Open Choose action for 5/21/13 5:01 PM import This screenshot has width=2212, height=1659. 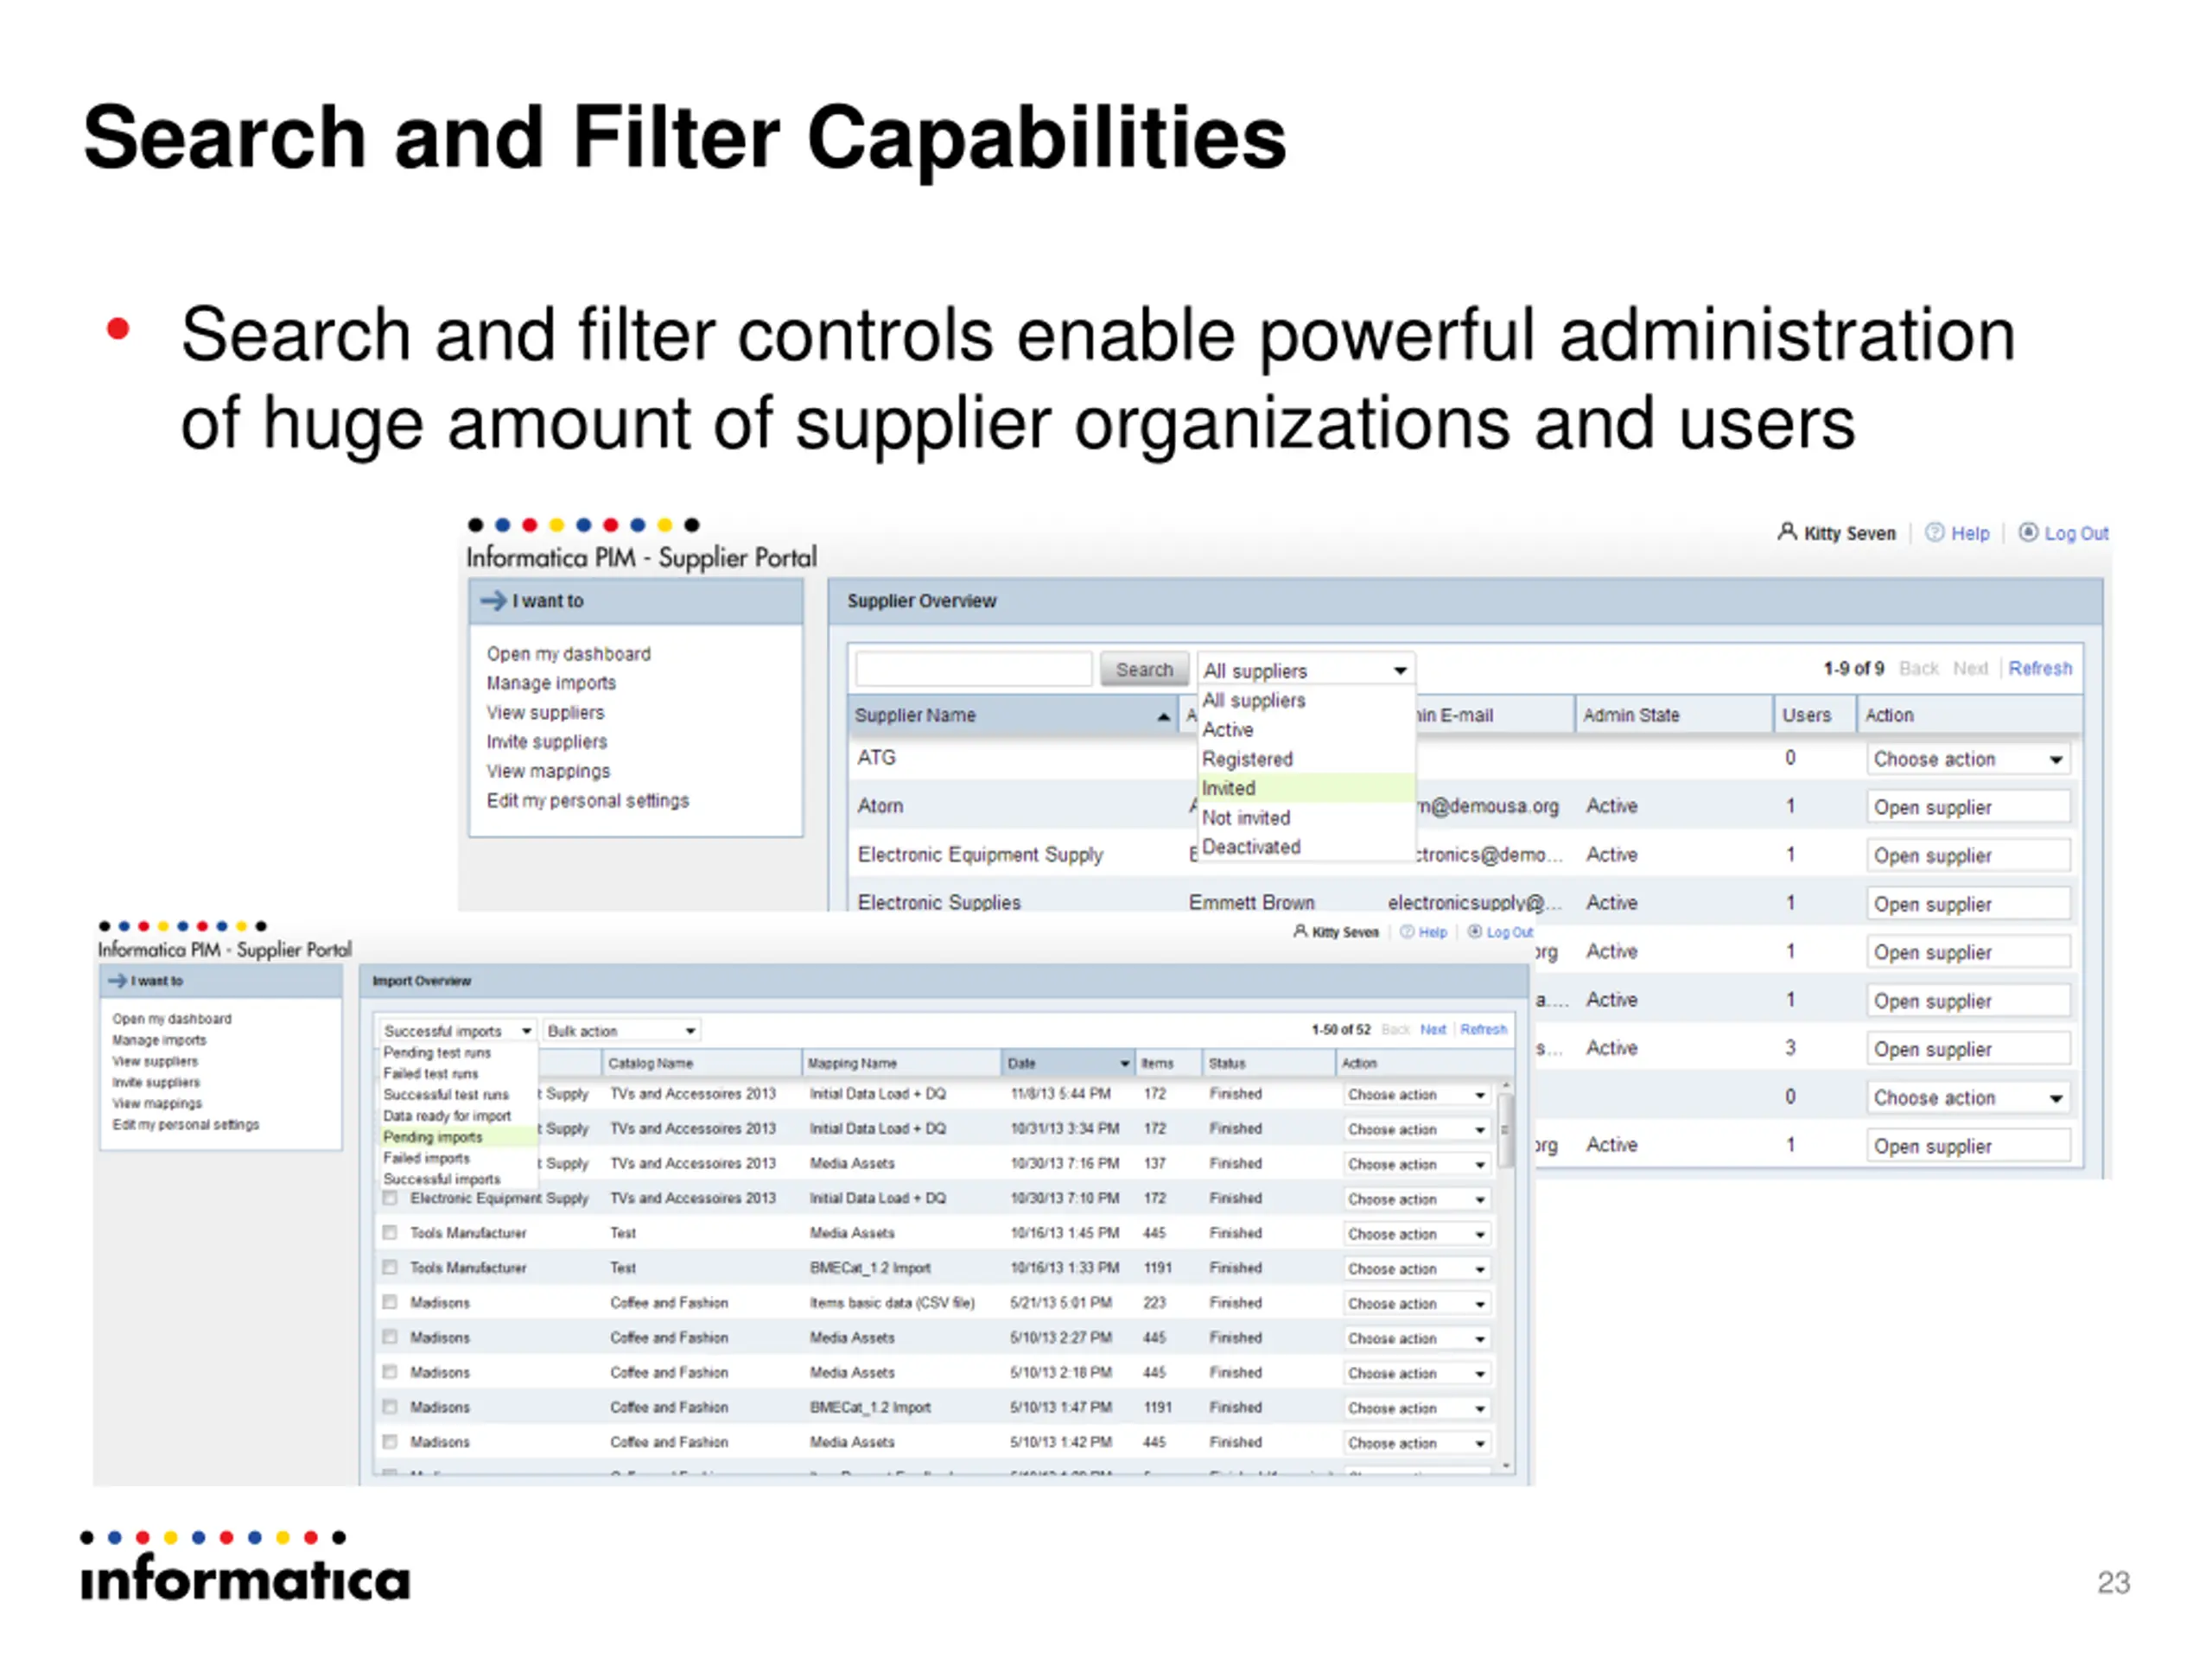[1416, 1303]
